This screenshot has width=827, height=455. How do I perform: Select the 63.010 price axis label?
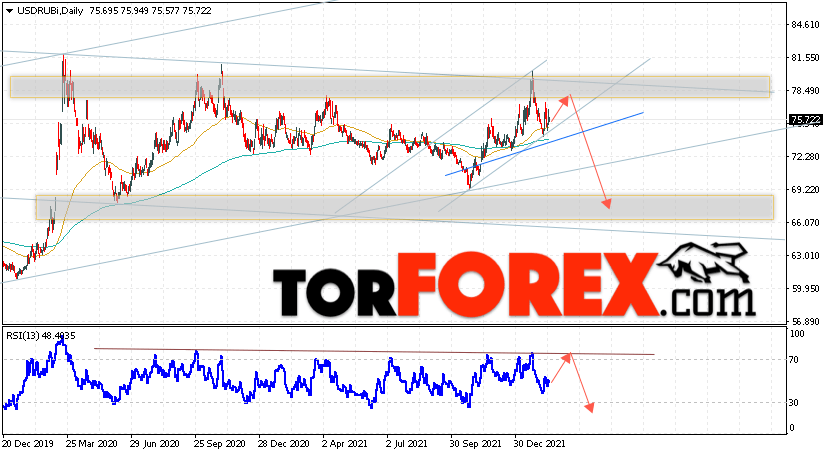pyautogui.click(x=805, y=256)
